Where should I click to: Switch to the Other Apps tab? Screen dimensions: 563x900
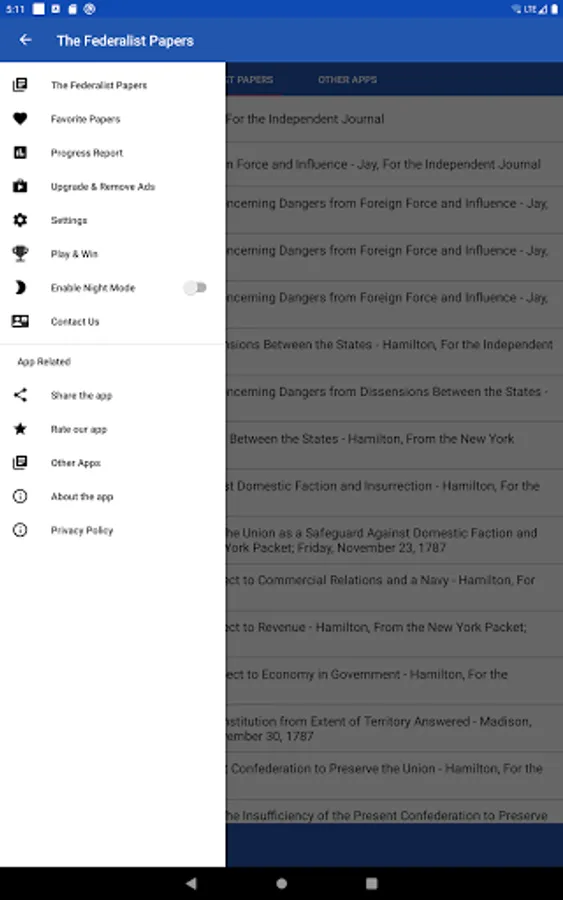(347, 80)
